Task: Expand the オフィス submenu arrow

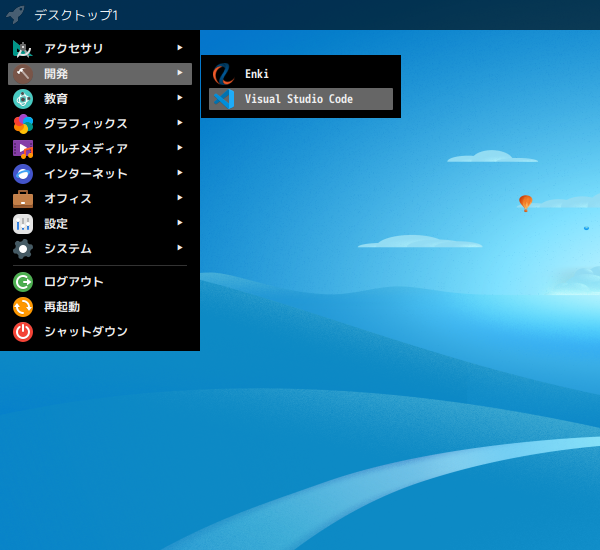Action: pos(180,197)
